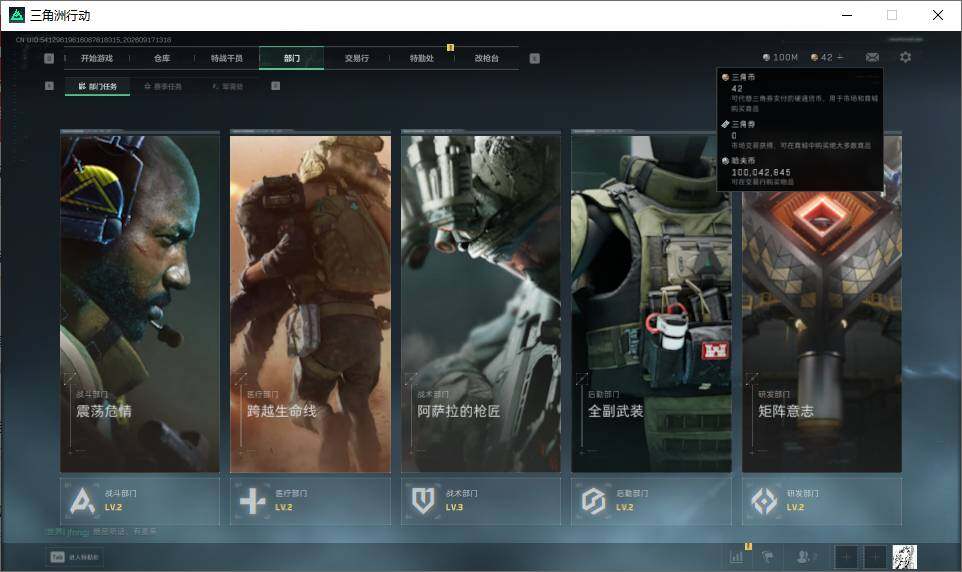Click the 100,042,845 balance value
This screenshot has height=572, width=962.
click(x=761, y=172)
